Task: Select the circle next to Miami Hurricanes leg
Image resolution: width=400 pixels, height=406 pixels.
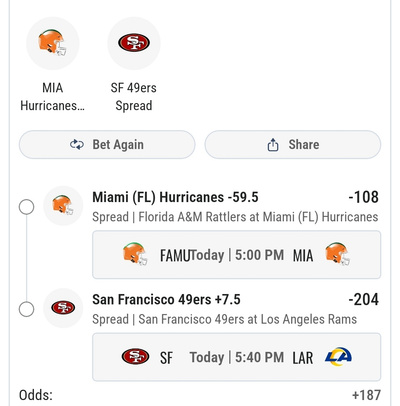Action: click(26, 207)
